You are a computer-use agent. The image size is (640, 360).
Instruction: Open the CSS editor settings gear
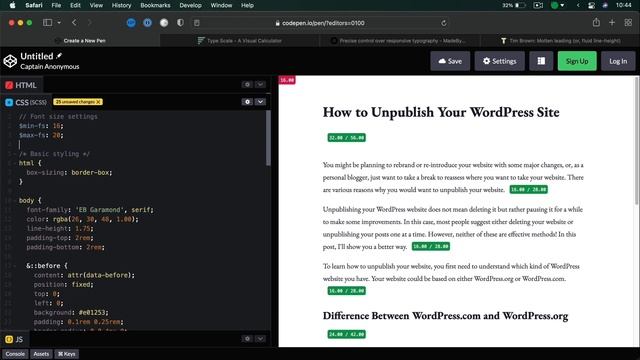(247, 102)
